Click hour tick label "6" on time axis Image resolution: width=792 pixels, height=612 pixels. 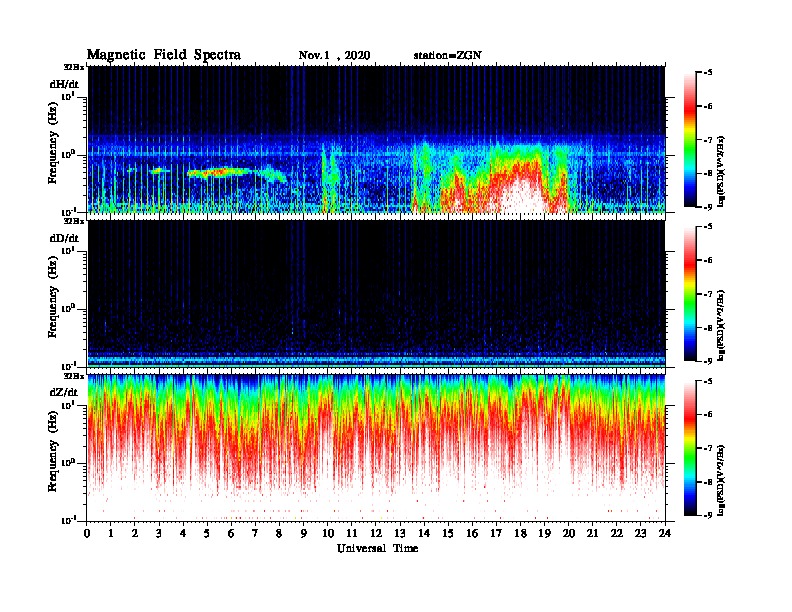(x=231, y=533)
